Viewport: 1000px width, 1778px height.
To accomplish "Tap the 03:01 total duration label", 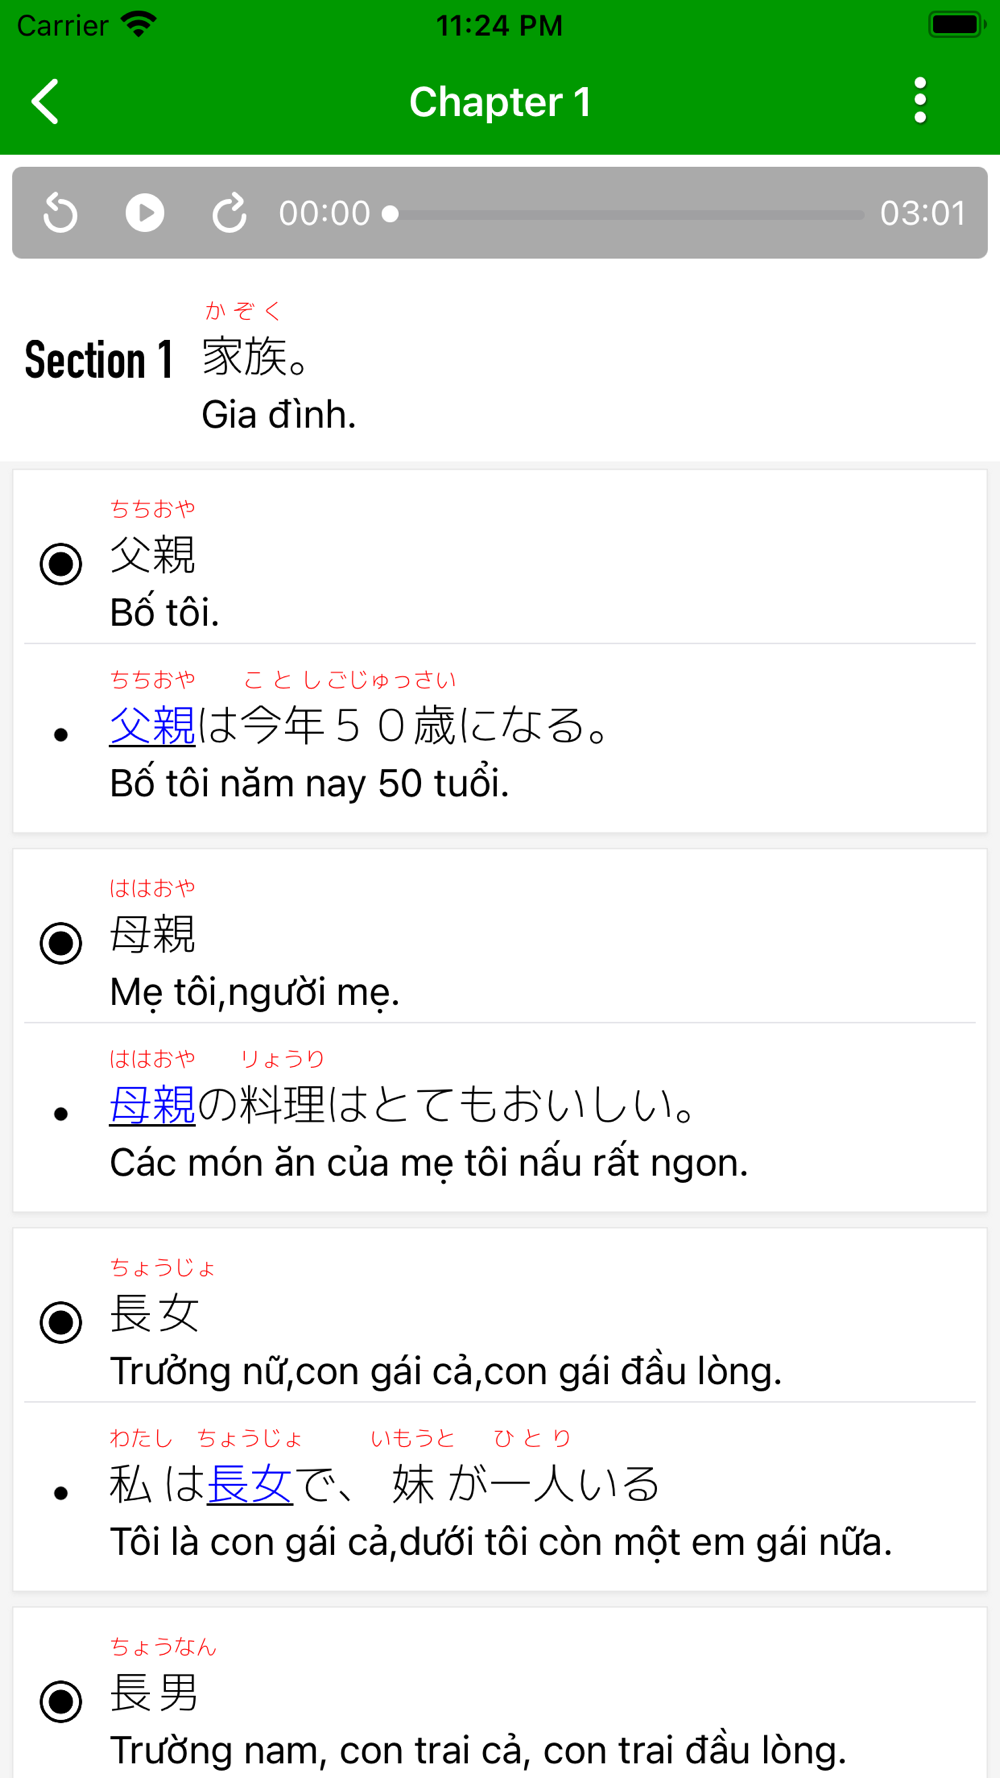I will 923,213.
